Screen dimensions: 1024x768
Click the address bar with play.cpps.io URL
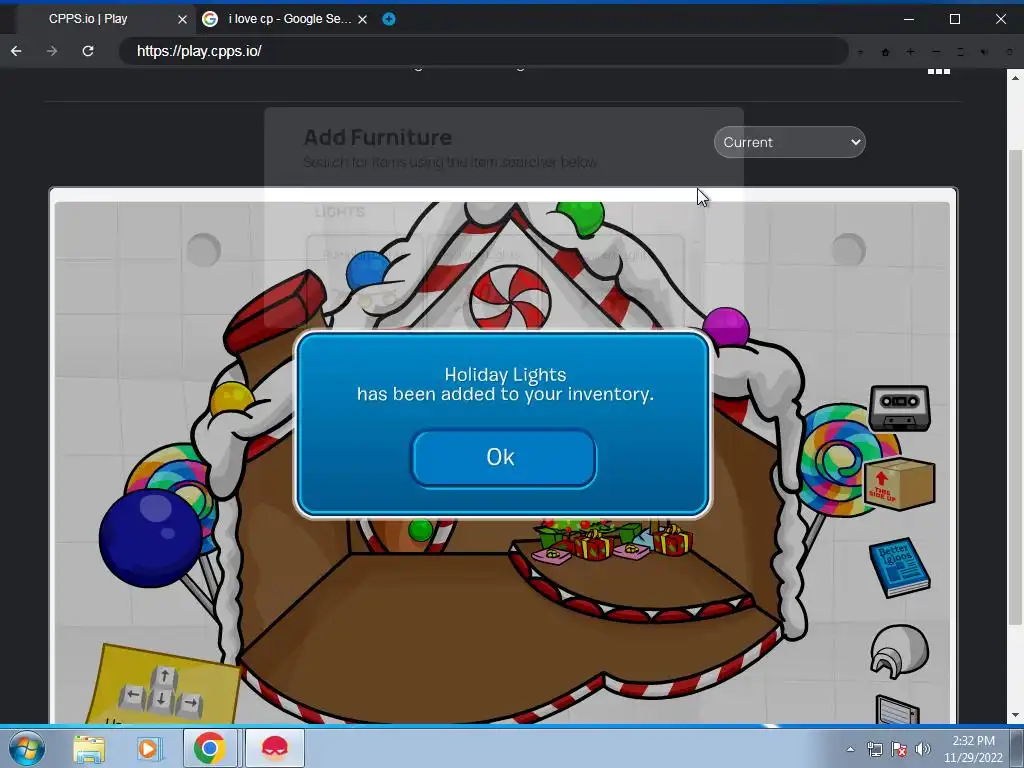483,51
